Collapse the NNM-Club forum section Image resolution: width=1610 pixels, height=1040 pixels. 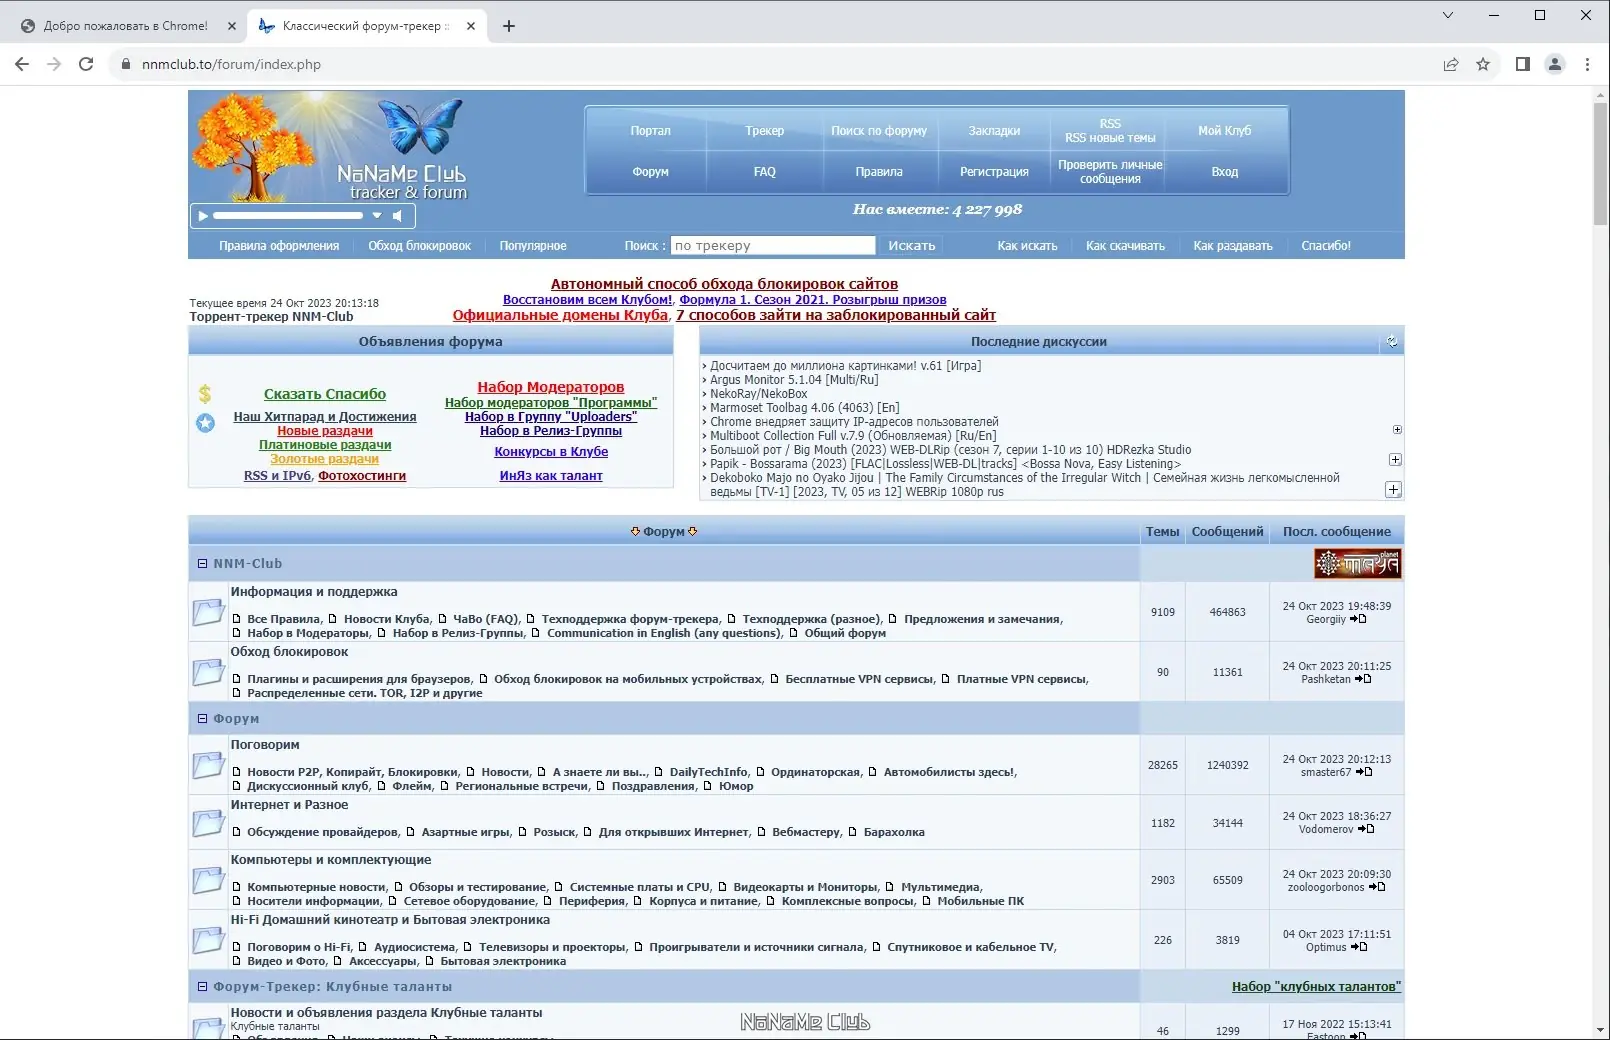pos(203,563)
